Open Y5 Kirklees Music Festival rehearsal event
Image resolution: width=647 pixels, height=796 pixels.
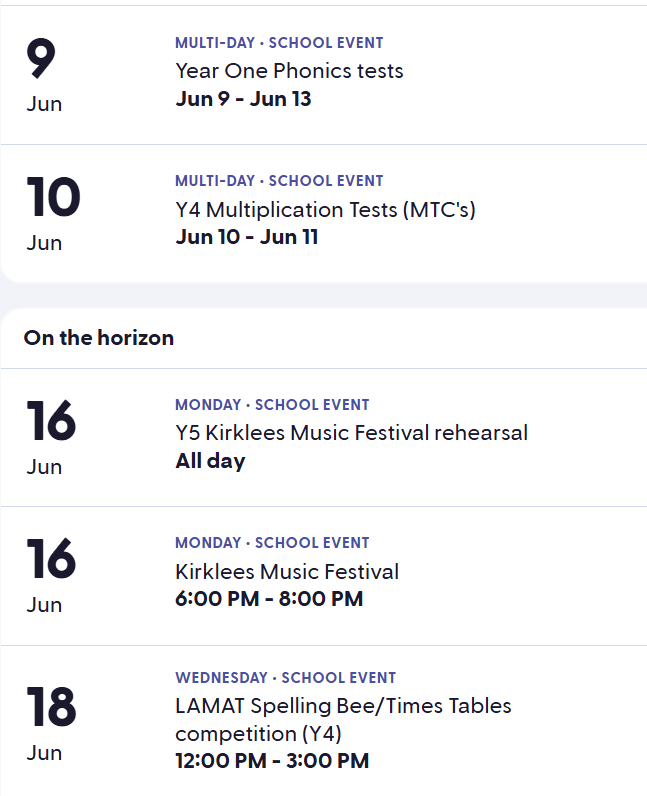(x=351, y=433)
